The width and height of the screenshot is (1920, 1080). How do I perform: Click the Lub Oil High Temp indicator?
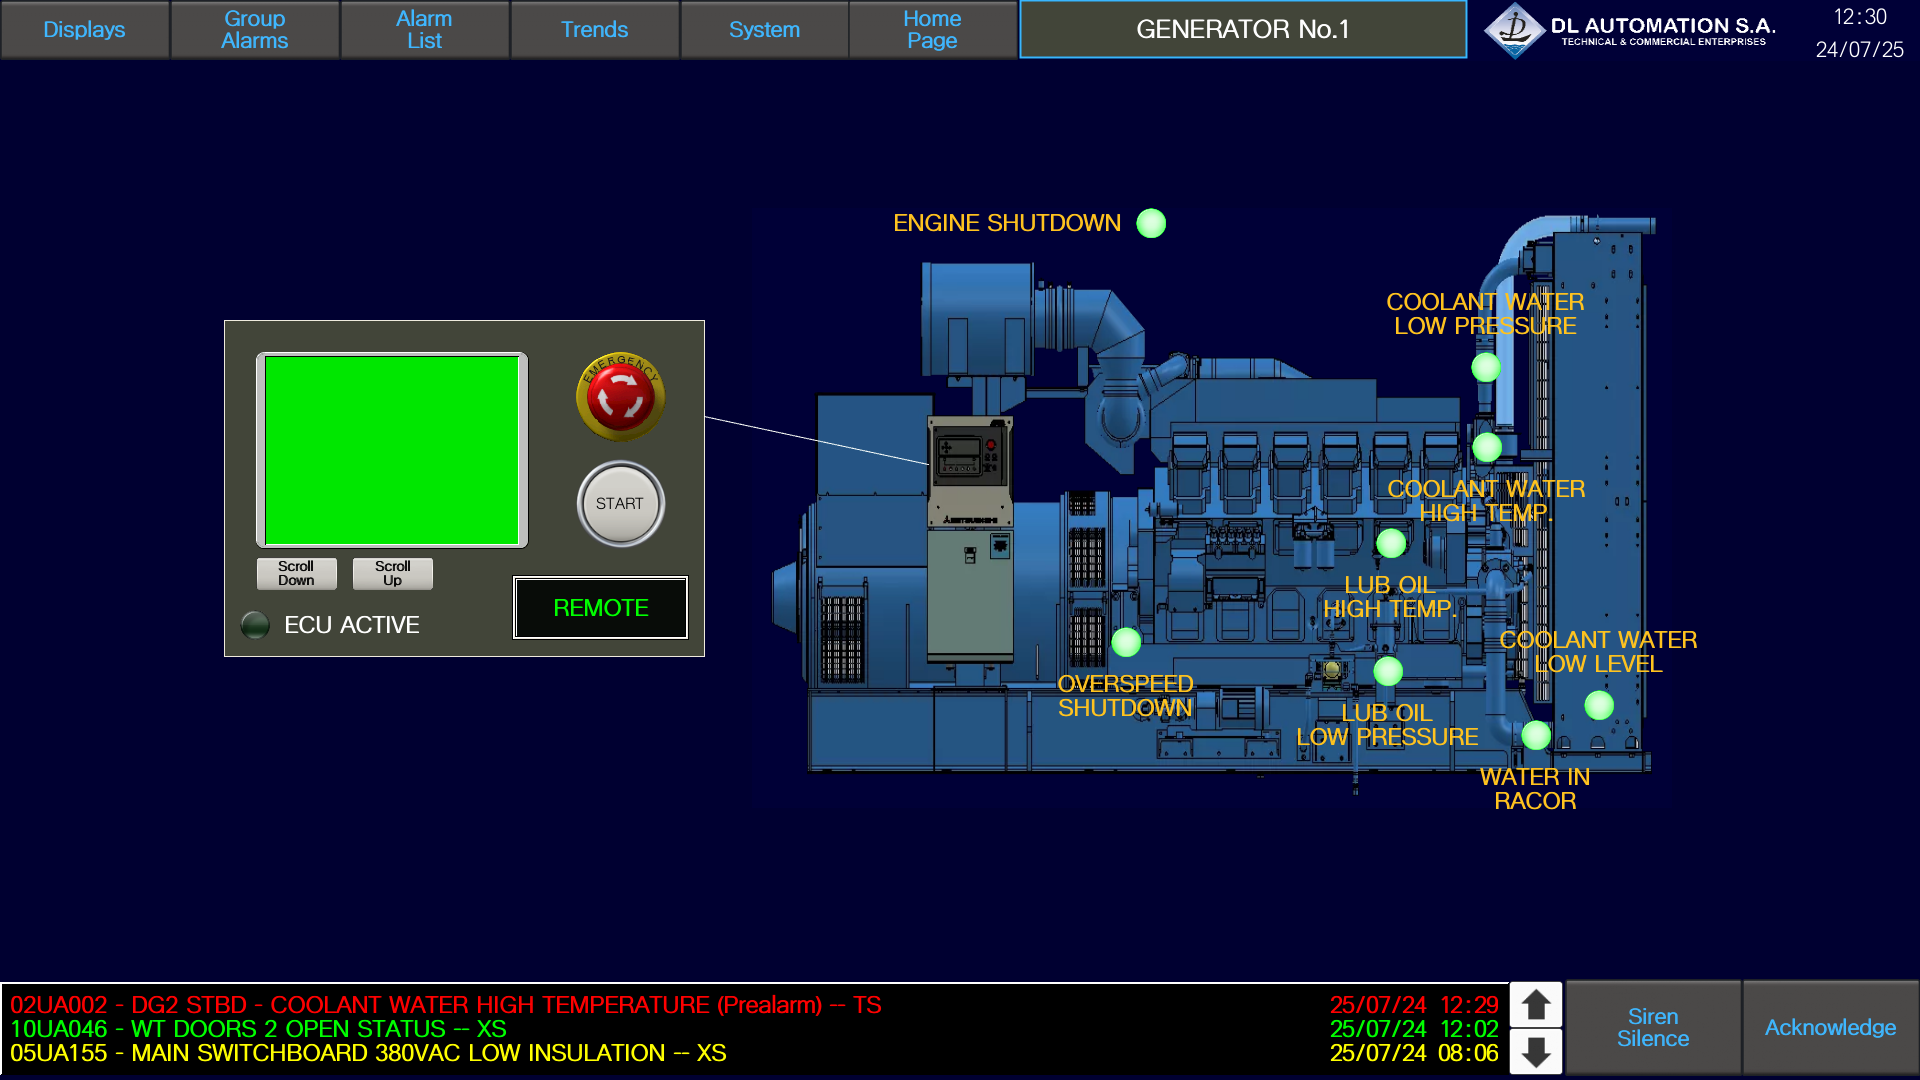[1391, 543]
